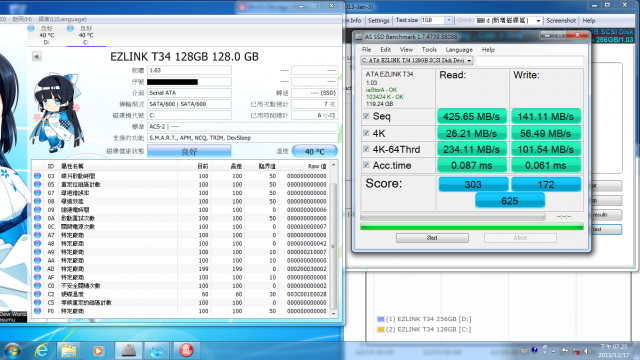Toggle the Seq test checkbox

[x=366, y=116]
